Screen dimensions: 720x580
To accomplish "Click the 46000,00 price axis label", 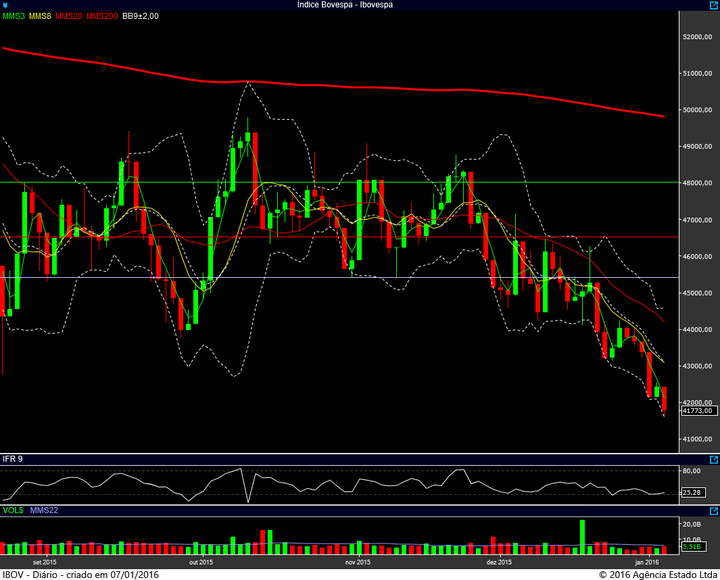I will point(698,256).
